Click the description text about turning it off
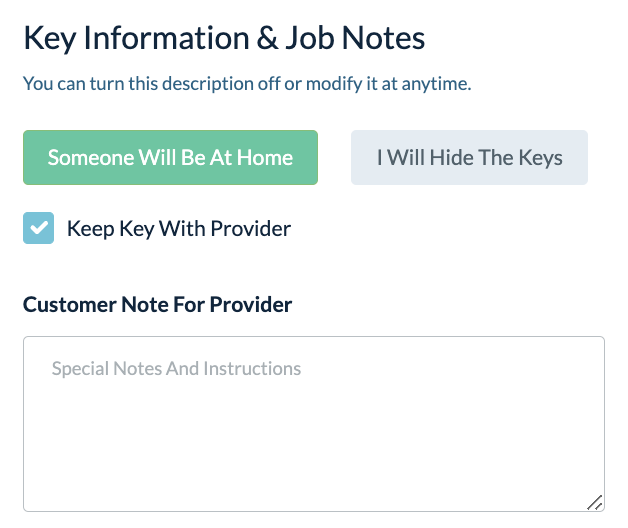Image resolution: width=628 pixels, height=528 pixels. point(246,84)
